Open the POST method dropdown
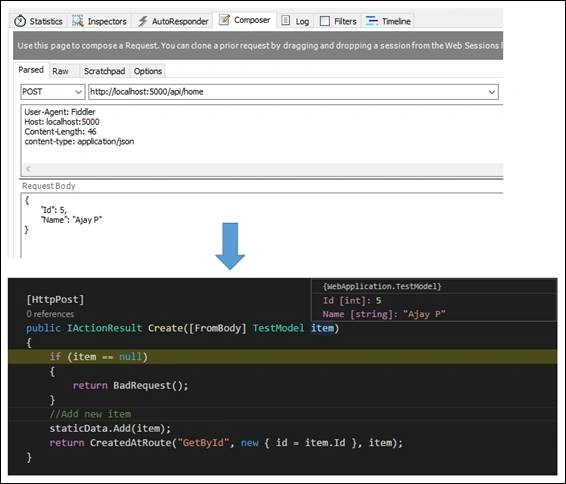Screen dimensions: 566x484 [x=53, y=92]
